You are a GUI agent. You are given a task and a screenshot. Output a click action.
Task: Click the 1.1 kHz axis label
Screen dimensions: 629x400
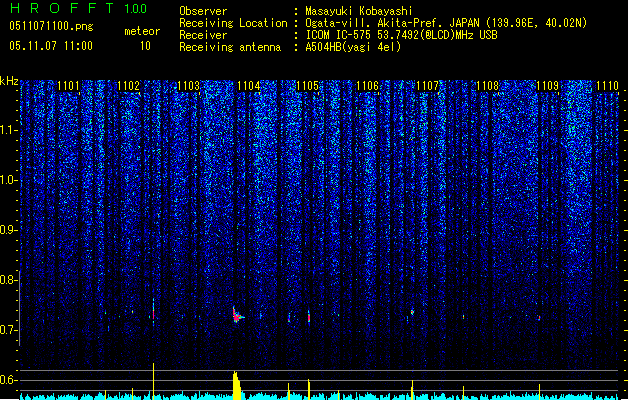coord(9,130)
